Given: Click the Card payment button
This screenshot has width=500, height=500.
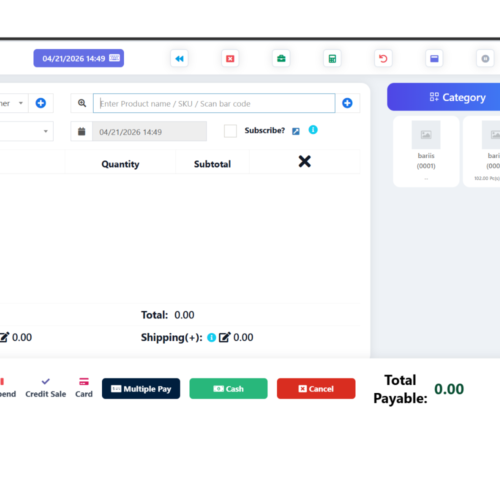Looking at the screenshot, I should 84,388.
